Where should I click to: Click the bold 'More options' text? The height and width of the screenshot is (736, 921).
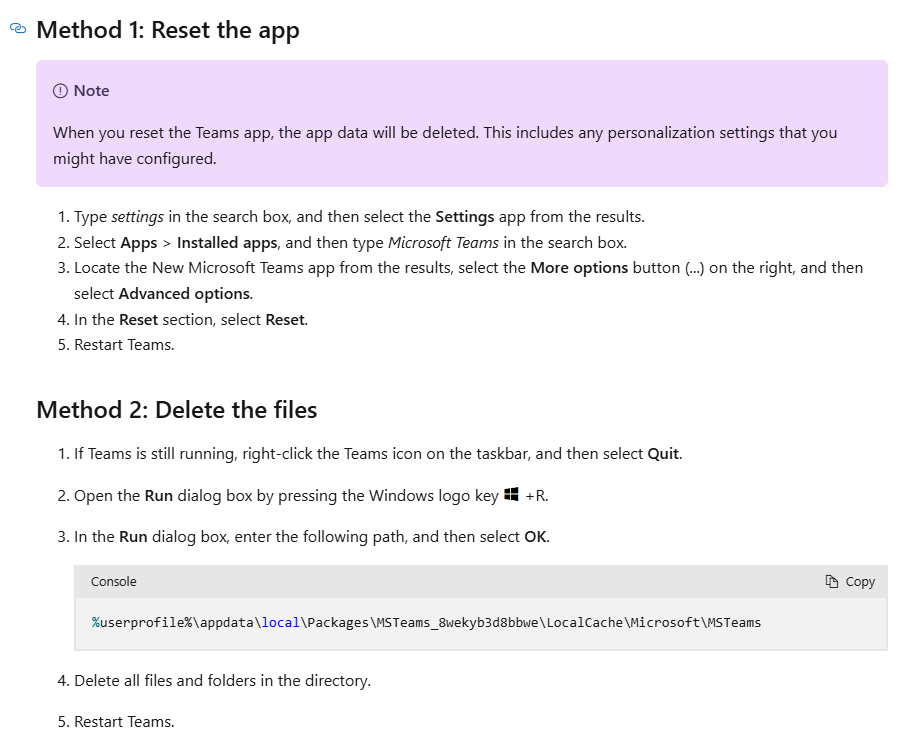pos(579,268)
